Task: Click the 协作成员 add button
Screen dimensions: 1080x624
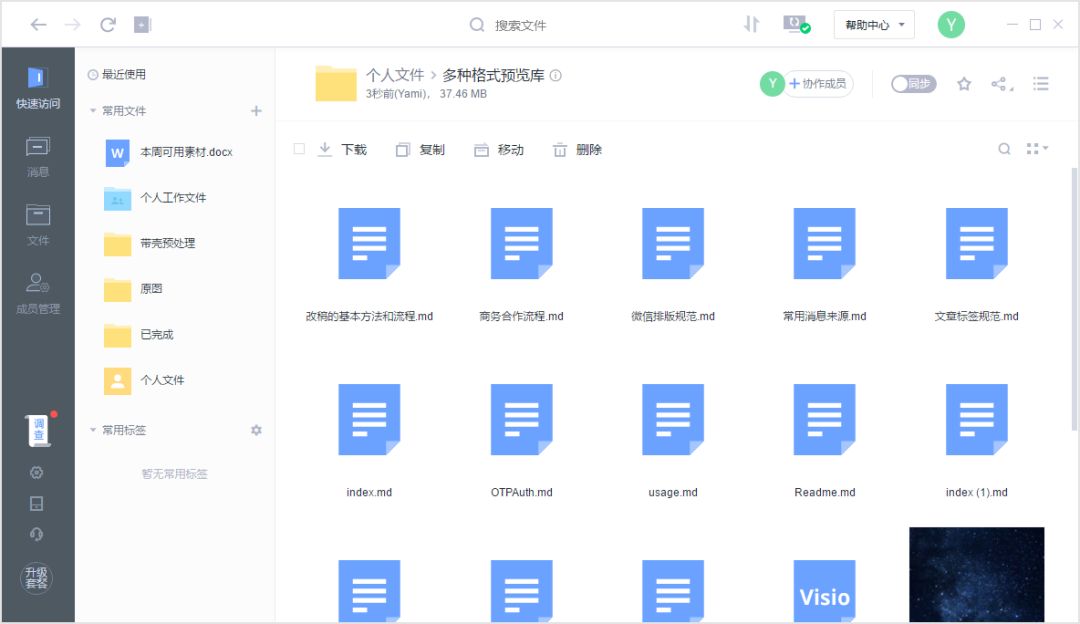Action: tap(819, 84)
